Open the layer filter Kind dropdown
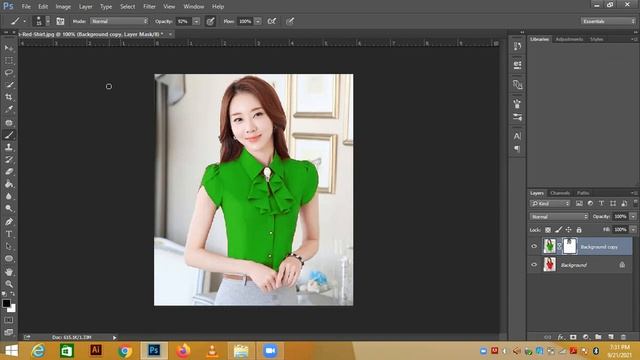Screen dimensions: 640x360 pos(550,203)
